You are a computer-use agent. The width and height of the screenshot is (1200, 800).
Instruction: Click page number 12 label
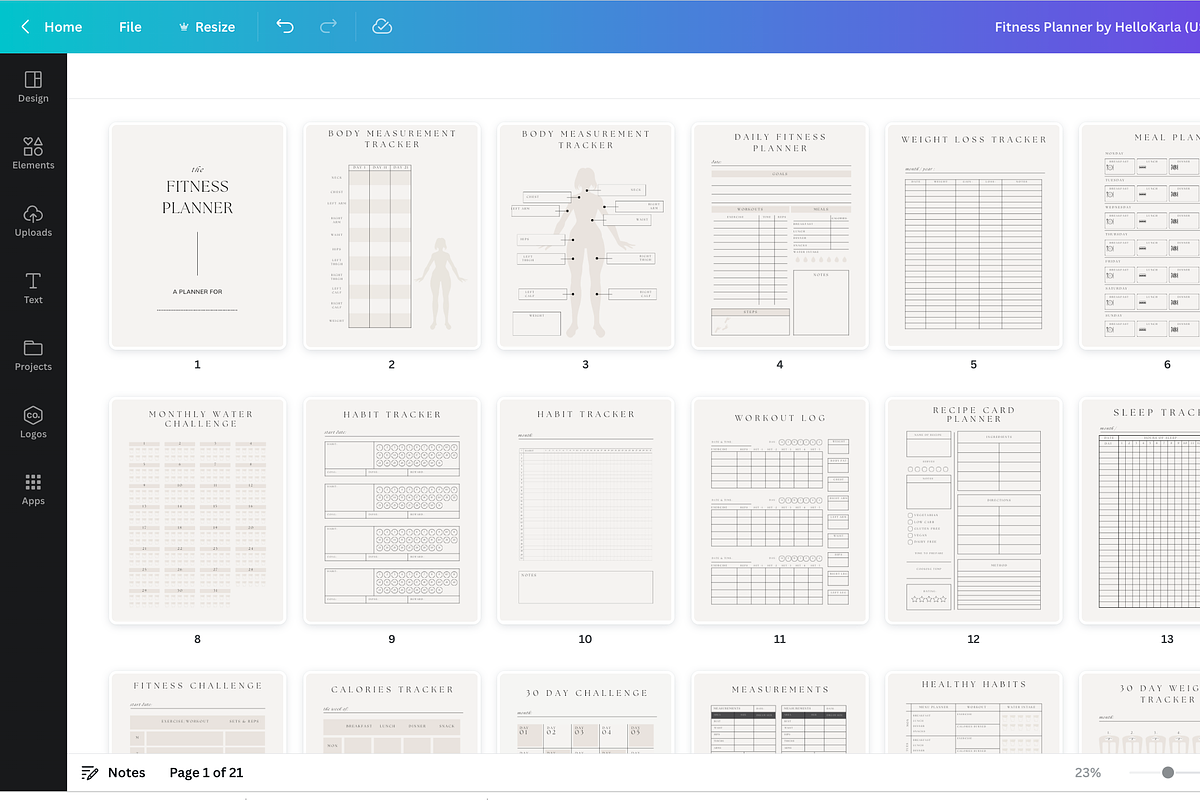[973, 639]
